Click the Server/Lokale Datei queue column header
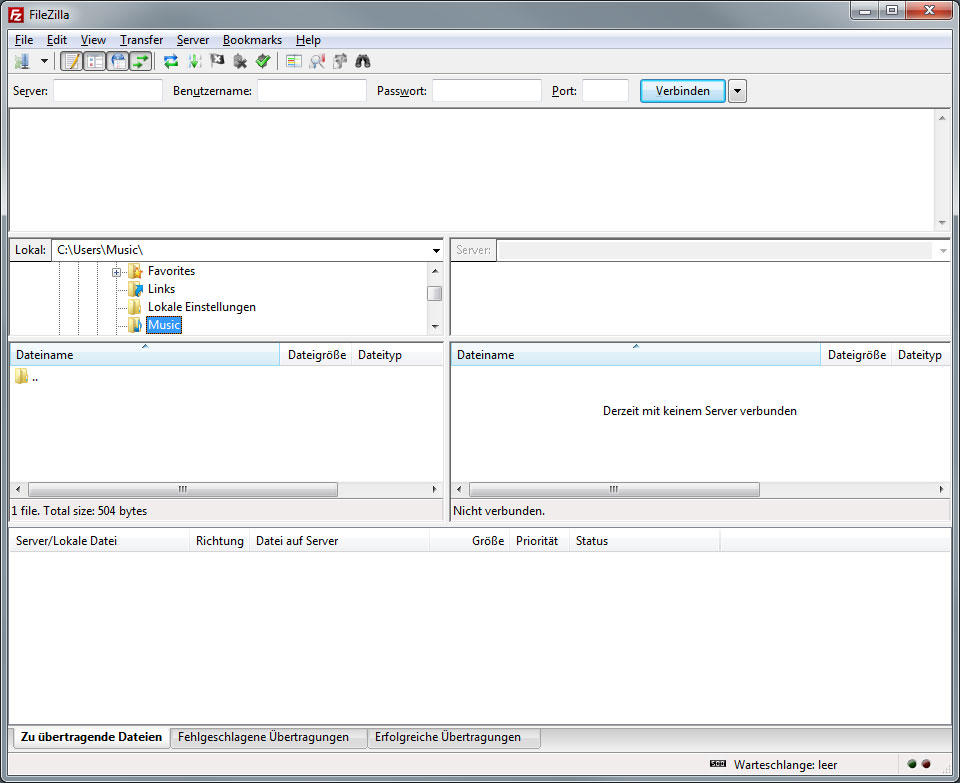 pyautogui.click(x=100, y=541)
